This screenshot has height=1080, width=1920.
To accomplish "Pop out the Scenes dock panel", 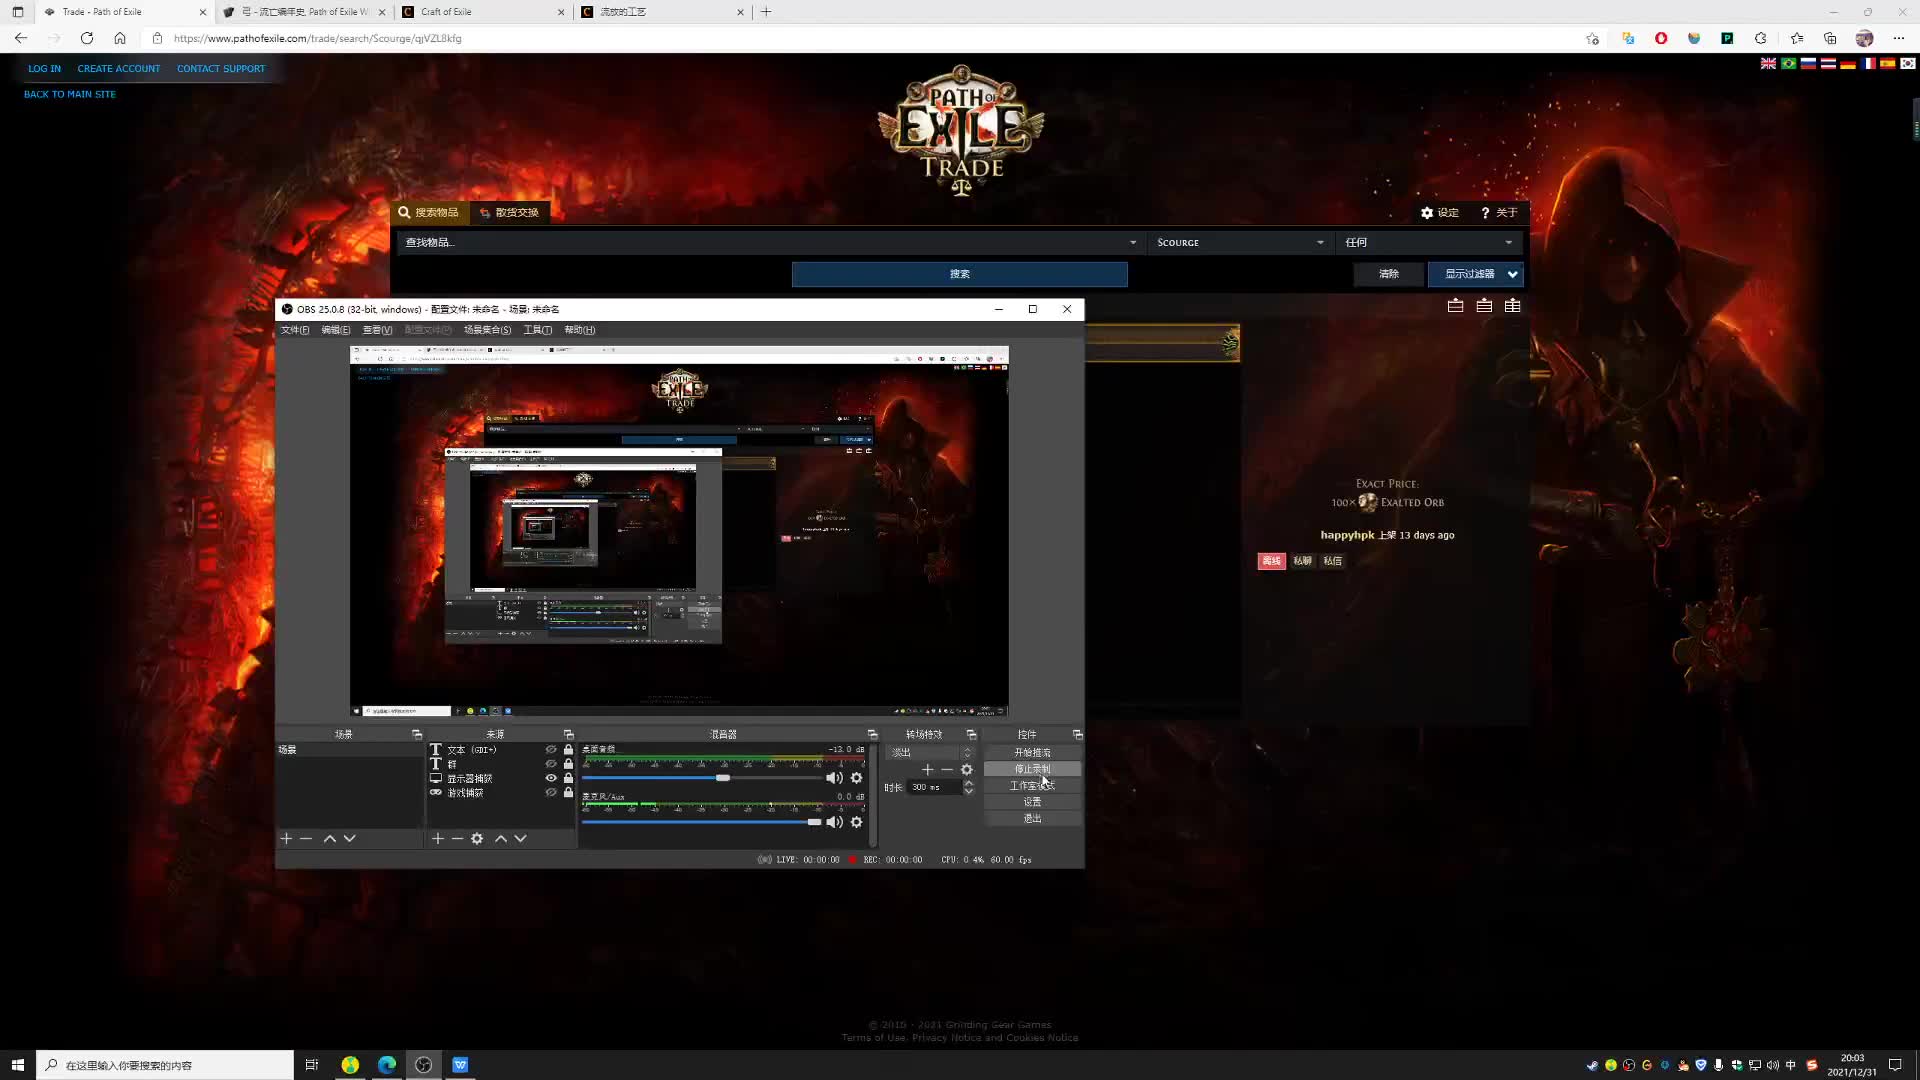I will pyautogui.click(x=417, y=734).
